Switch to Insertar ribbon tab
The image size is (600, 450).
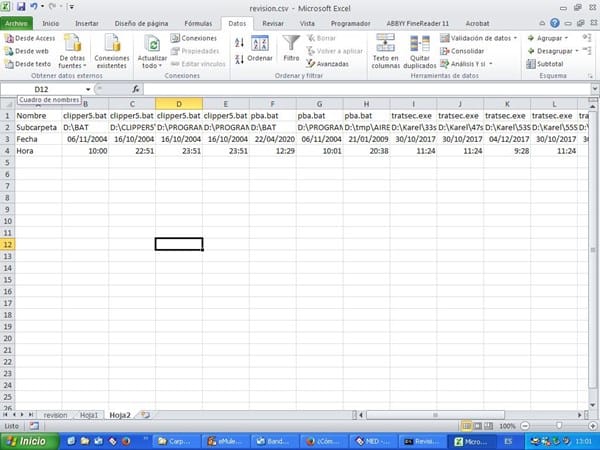click(x=86, y=24)
